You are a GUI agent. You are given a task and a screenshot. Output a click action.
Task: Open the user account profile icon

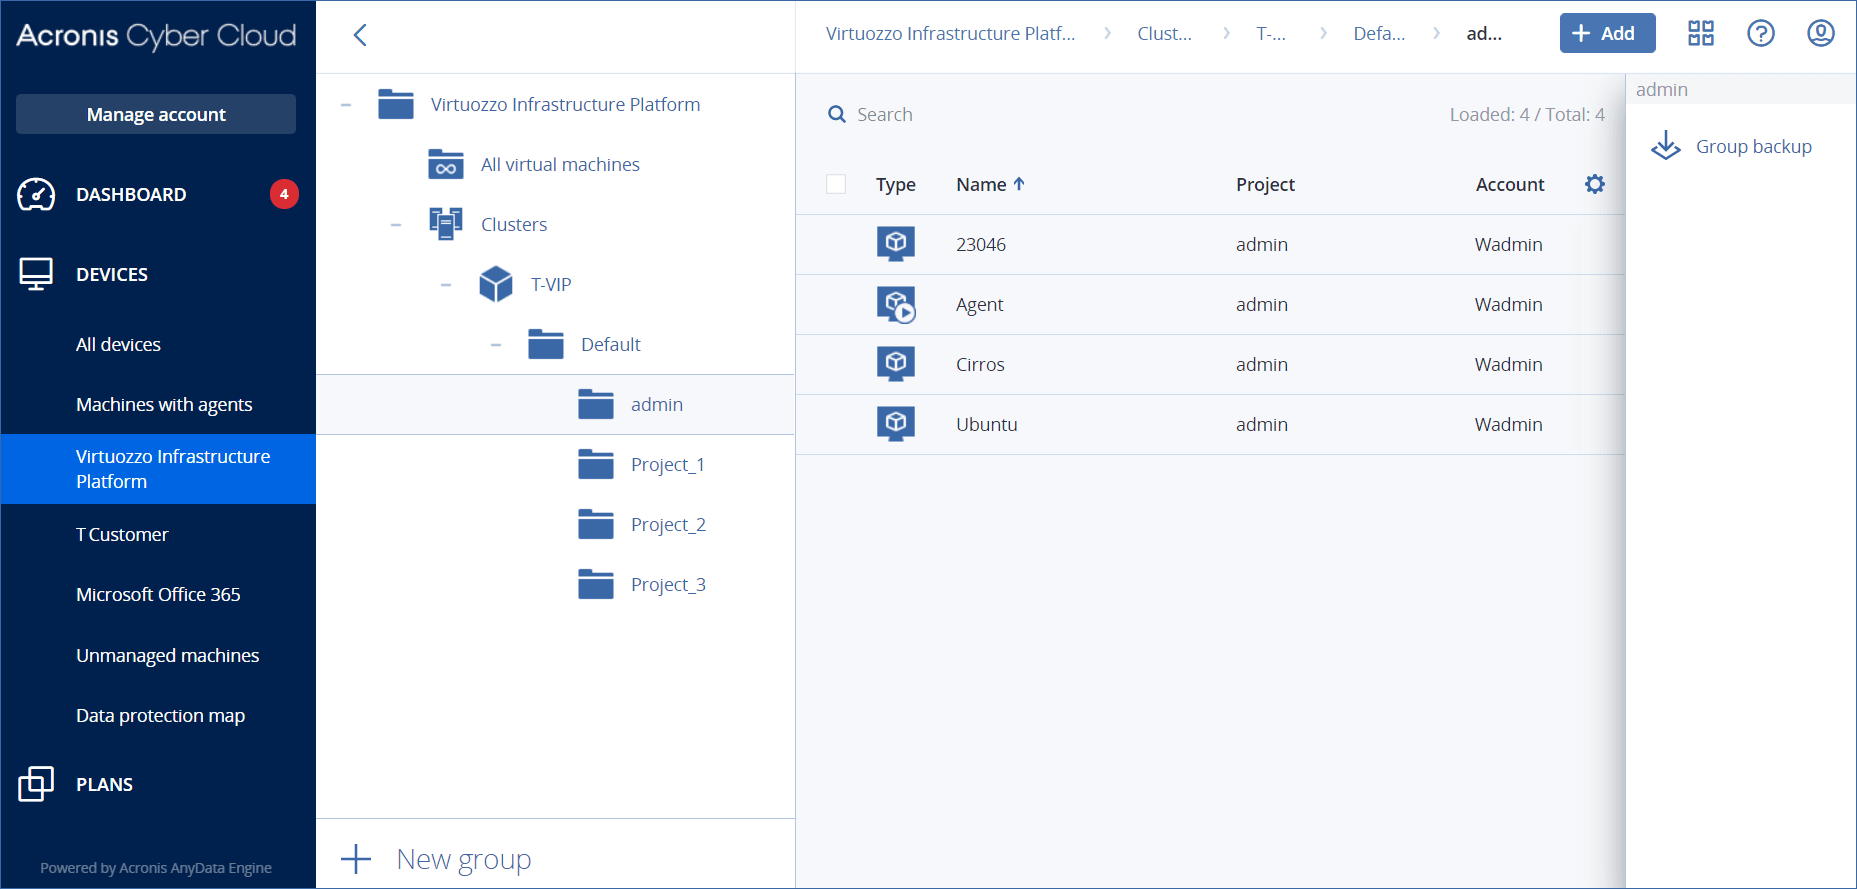(1820, 34)
